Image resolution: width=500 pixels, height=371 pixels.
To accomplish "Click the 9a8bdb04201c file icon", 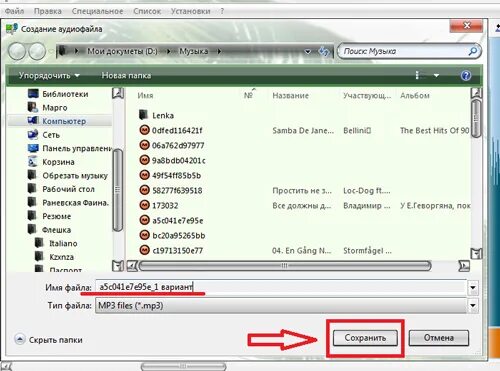I will 144,160.
